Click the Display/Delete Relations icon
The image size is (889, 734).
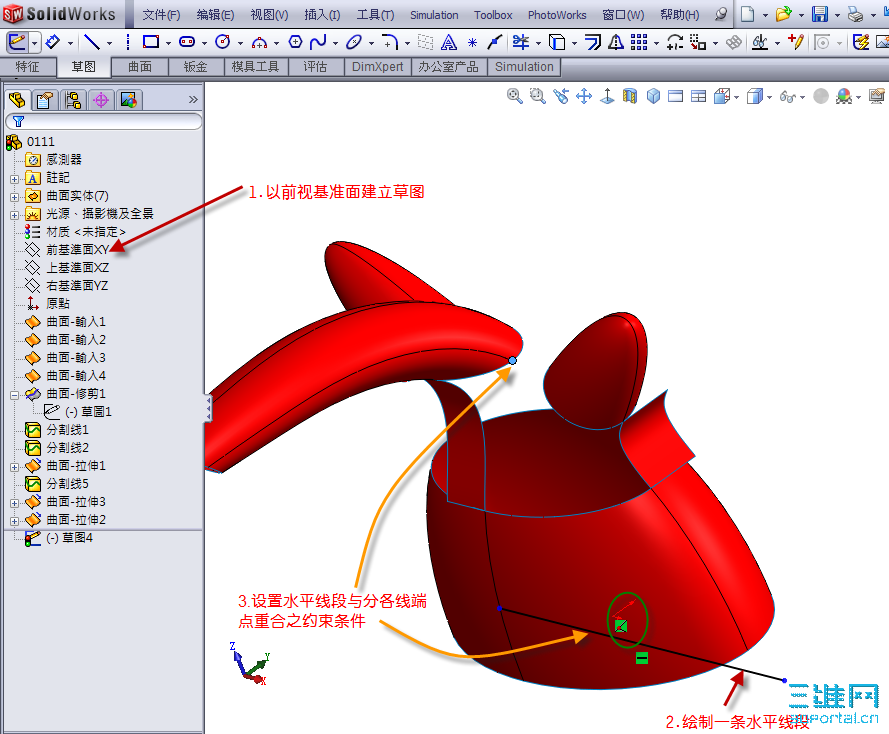coord(760,42)
